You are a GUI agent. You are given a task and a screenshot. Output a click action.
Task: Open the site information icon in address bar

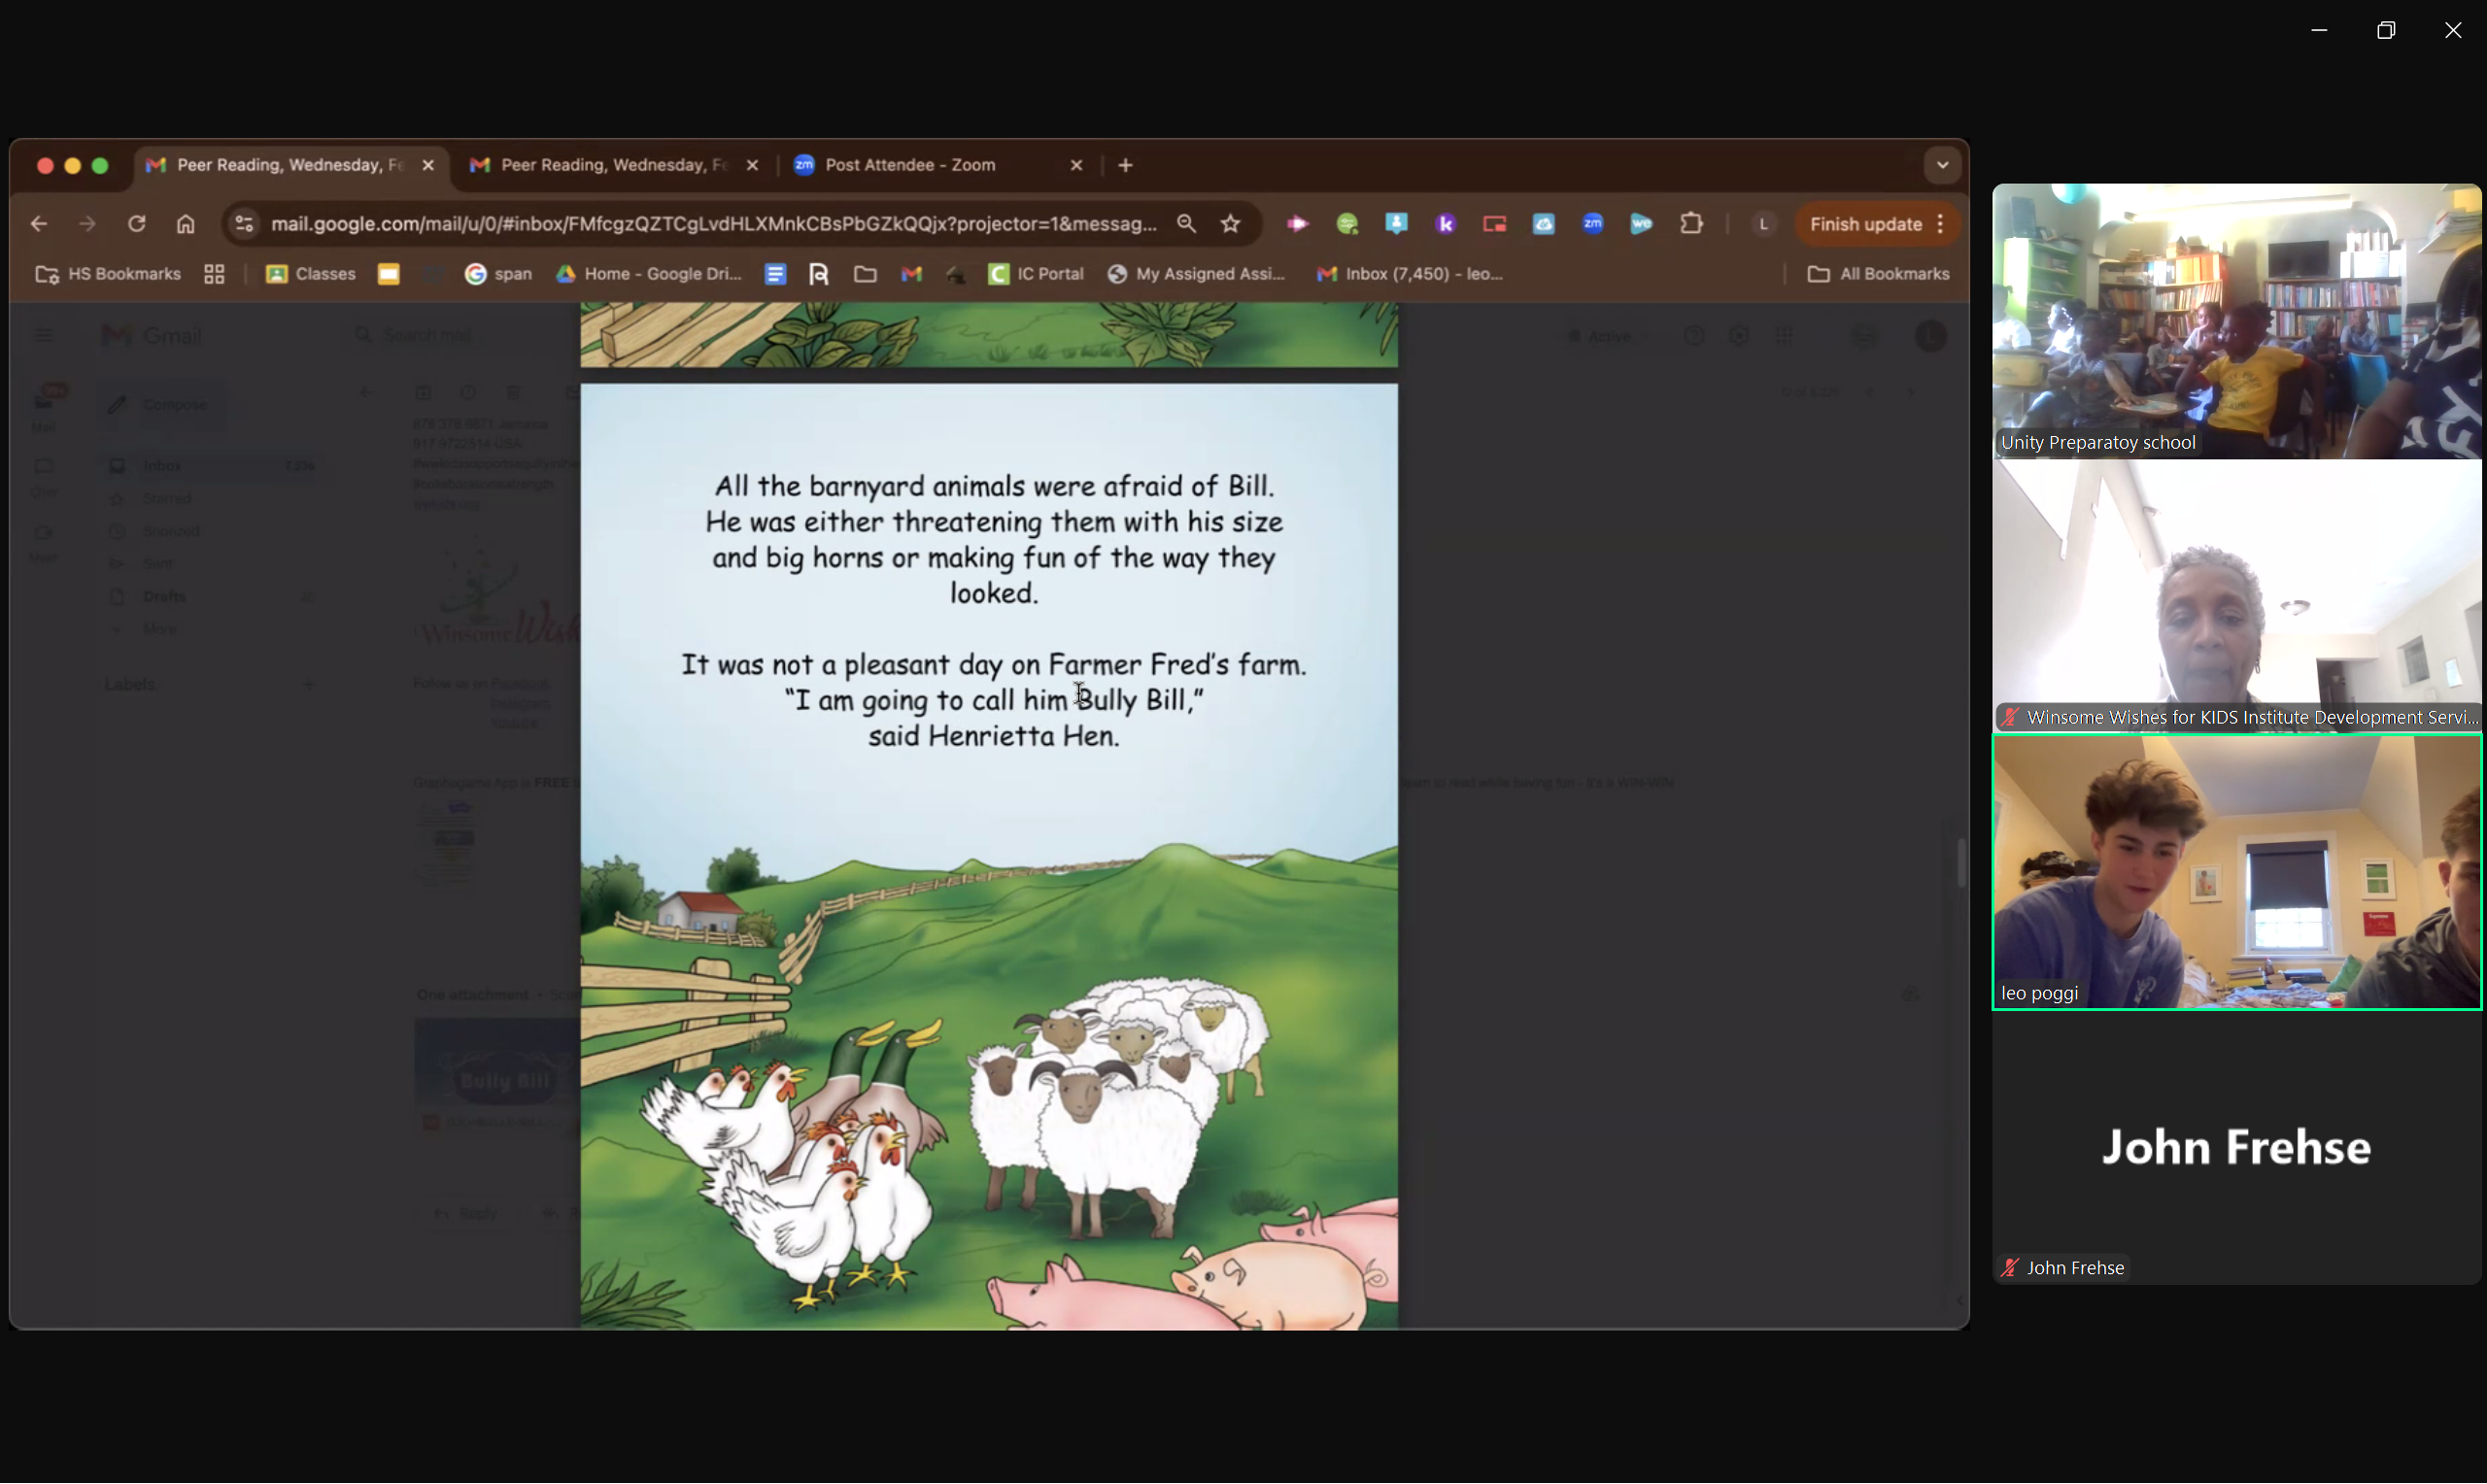244,224
